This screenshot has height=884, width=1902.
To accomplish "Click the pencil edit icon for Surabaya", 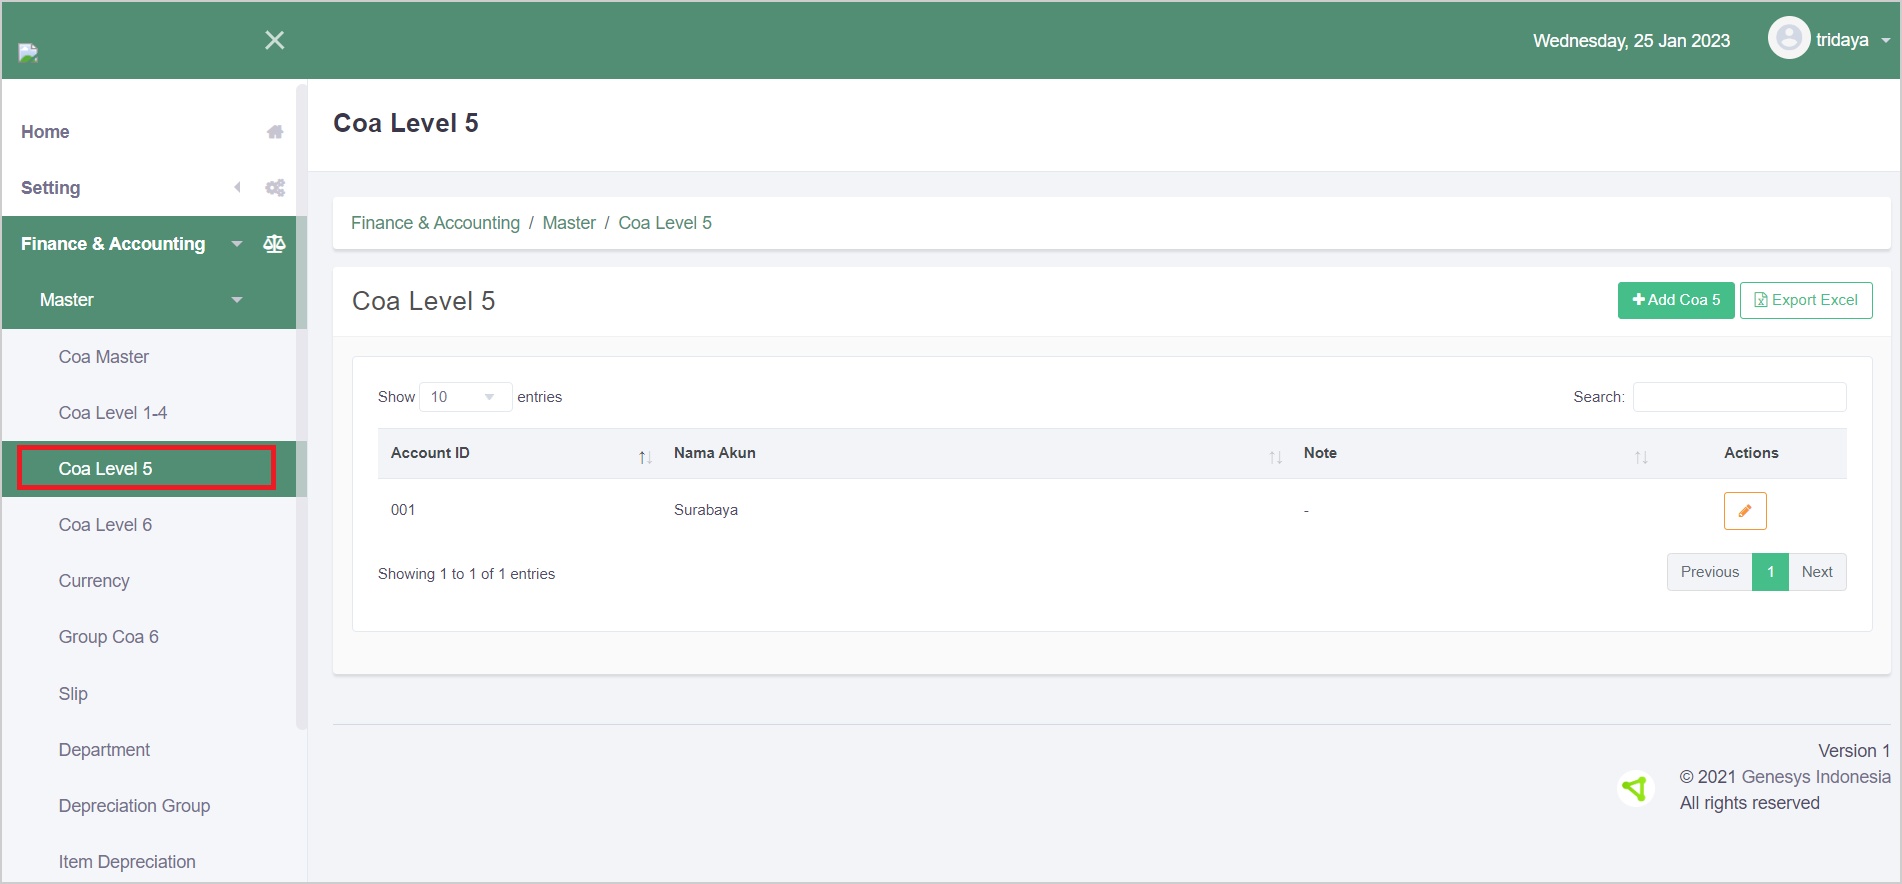I will (1744, 511).
